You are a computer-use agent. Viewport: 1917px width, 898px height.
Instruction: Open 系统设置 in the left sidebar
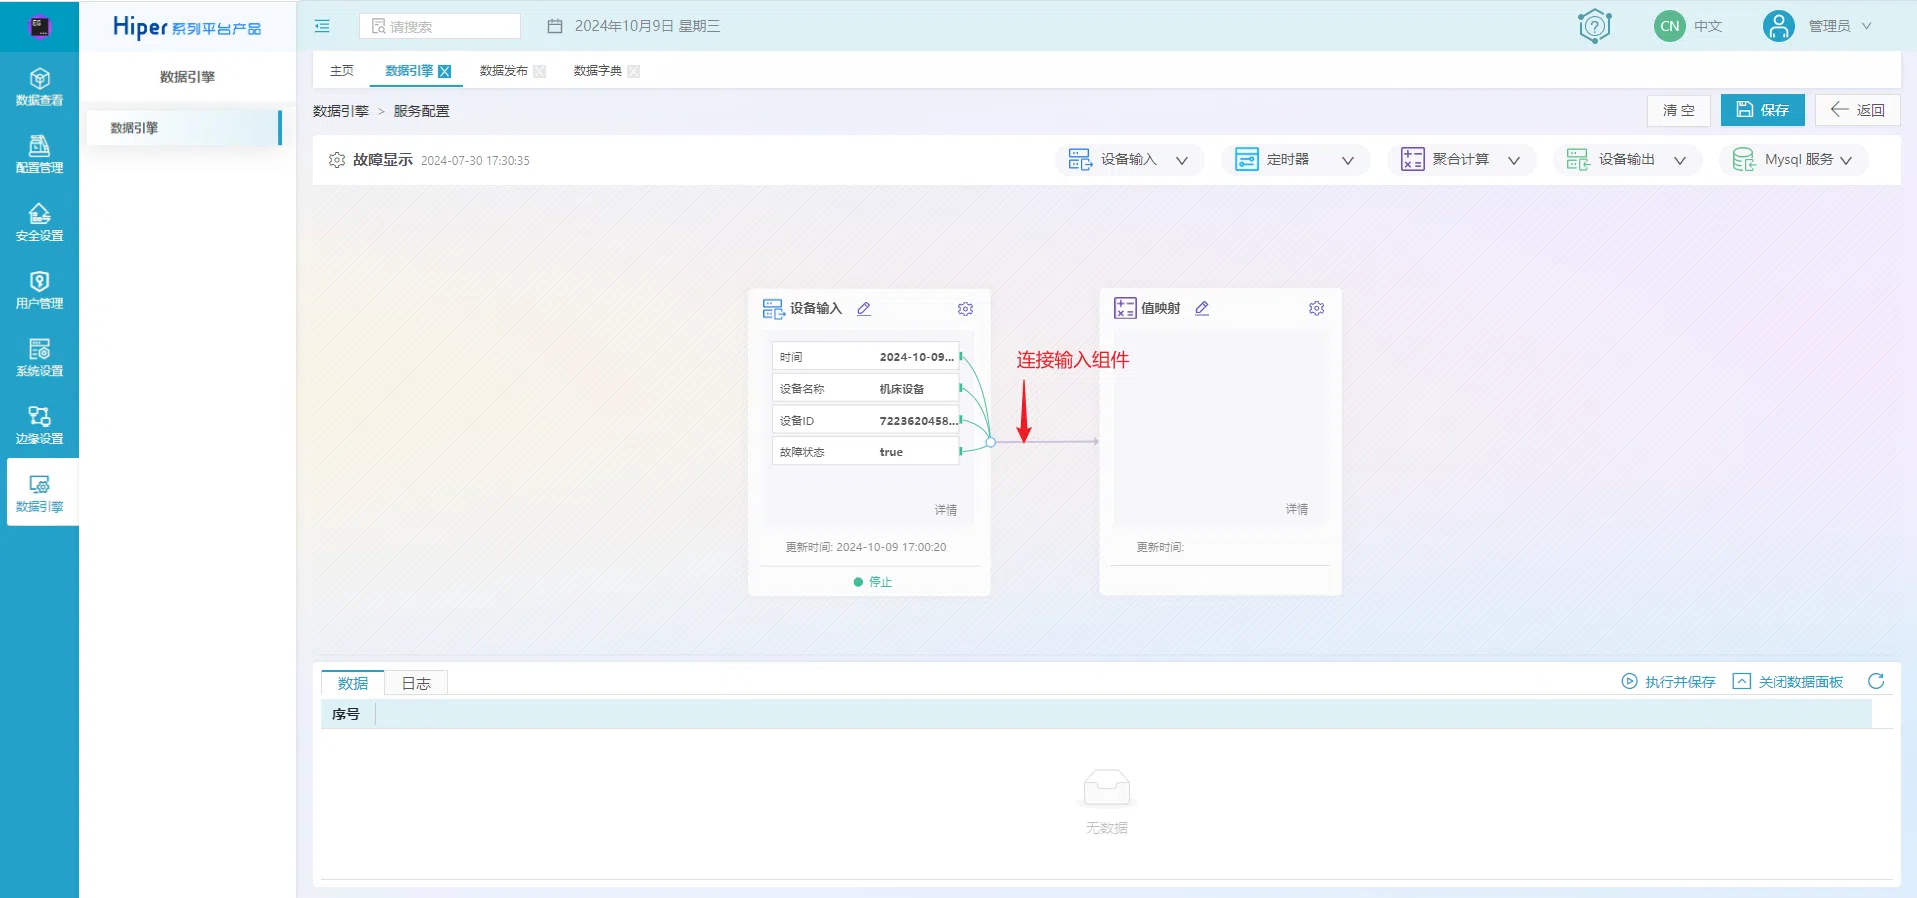[39, 357]
